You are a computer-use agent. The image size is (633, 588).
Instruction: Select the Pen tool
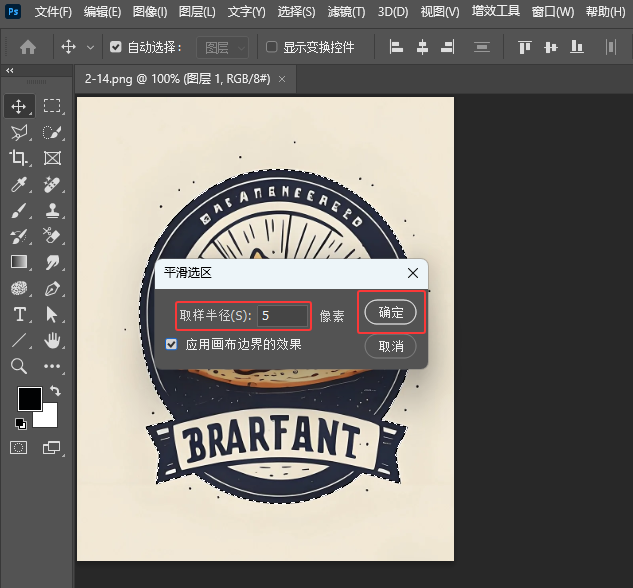[53, 289]
